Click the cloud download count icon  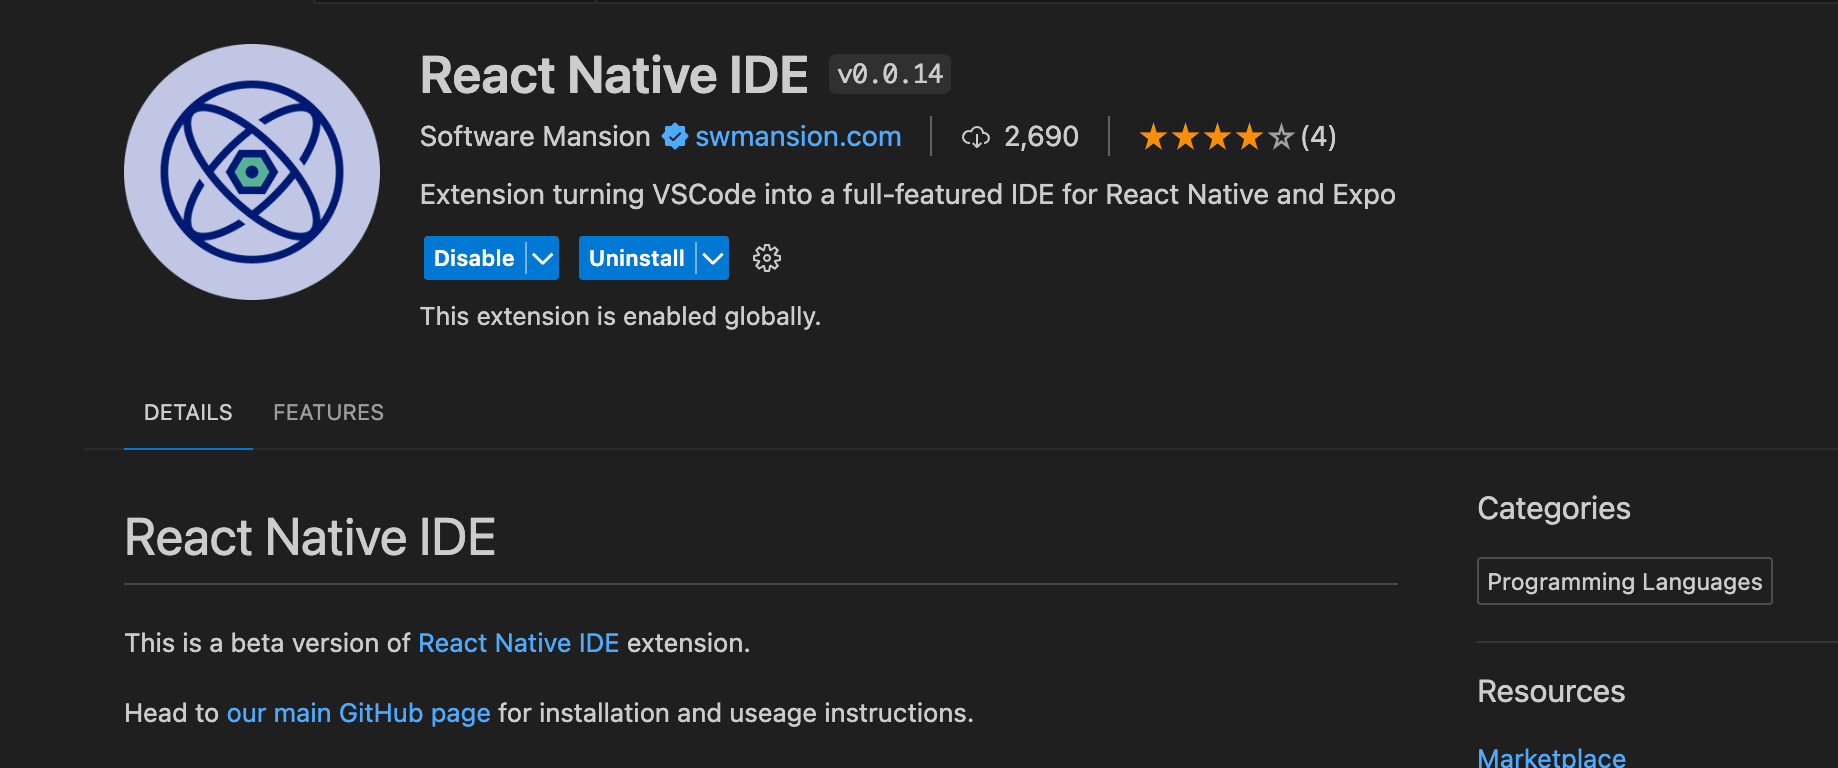pyautogui.click(x=976, y=137)
